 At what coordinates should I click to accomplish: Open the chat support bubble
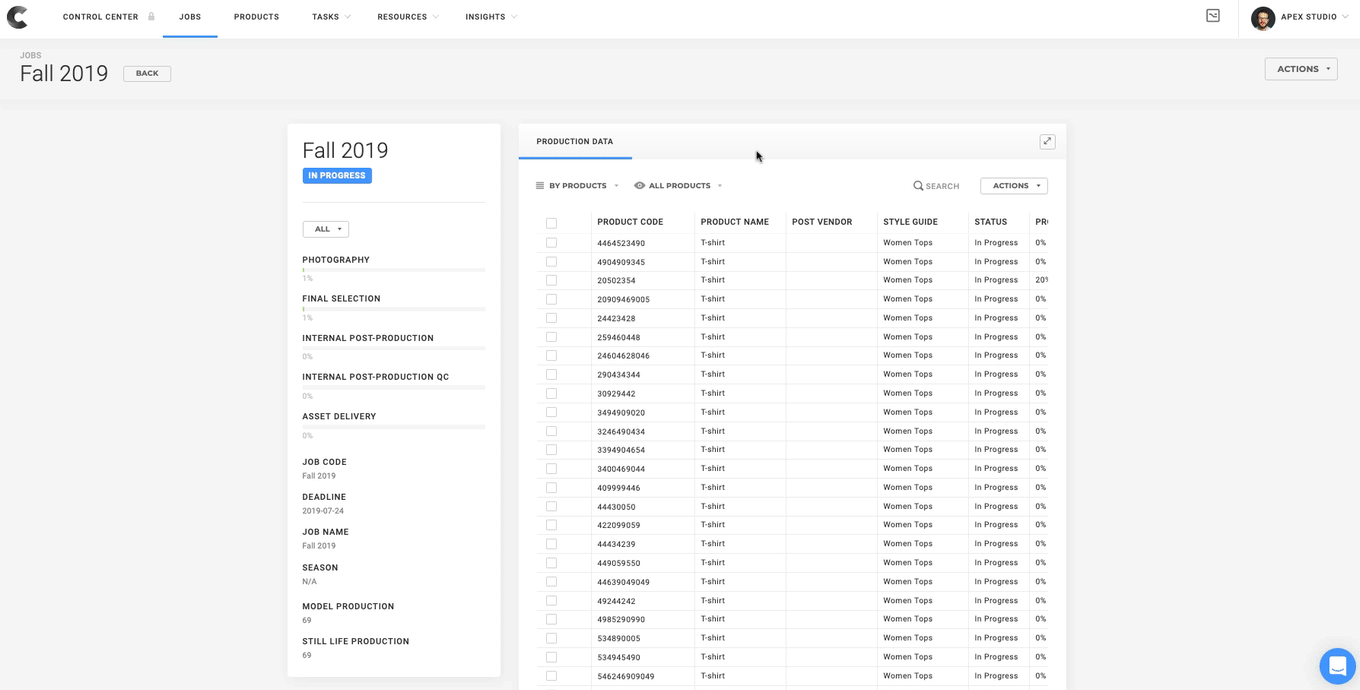(1337, 666)
